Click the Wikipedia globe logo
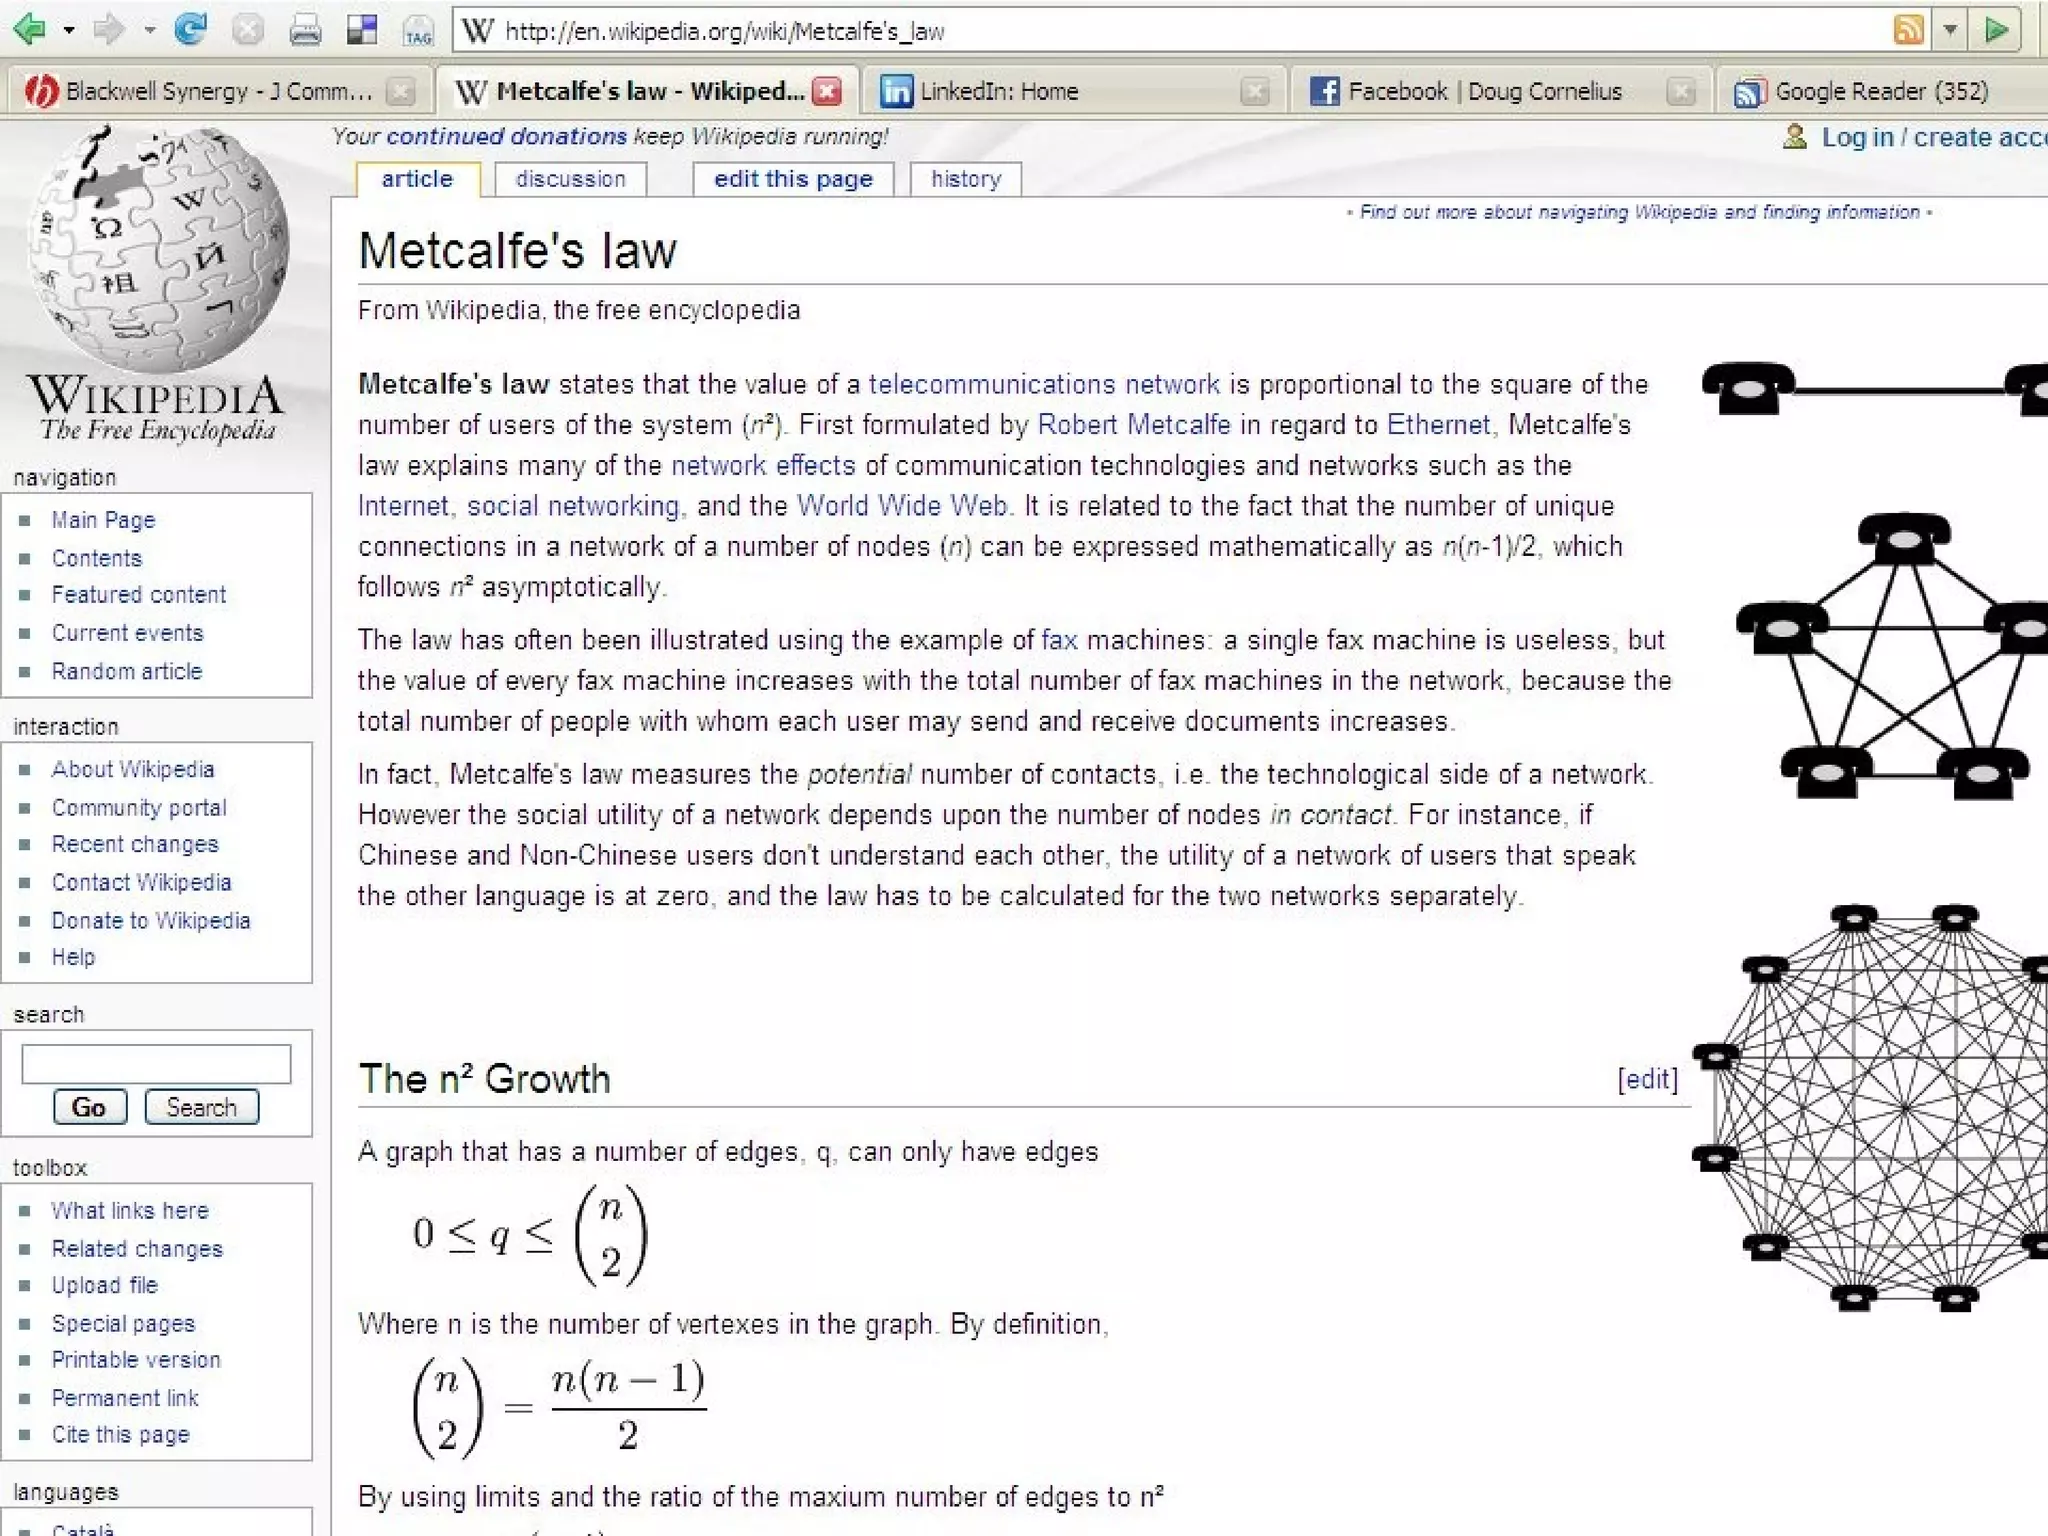 point(158,250)
